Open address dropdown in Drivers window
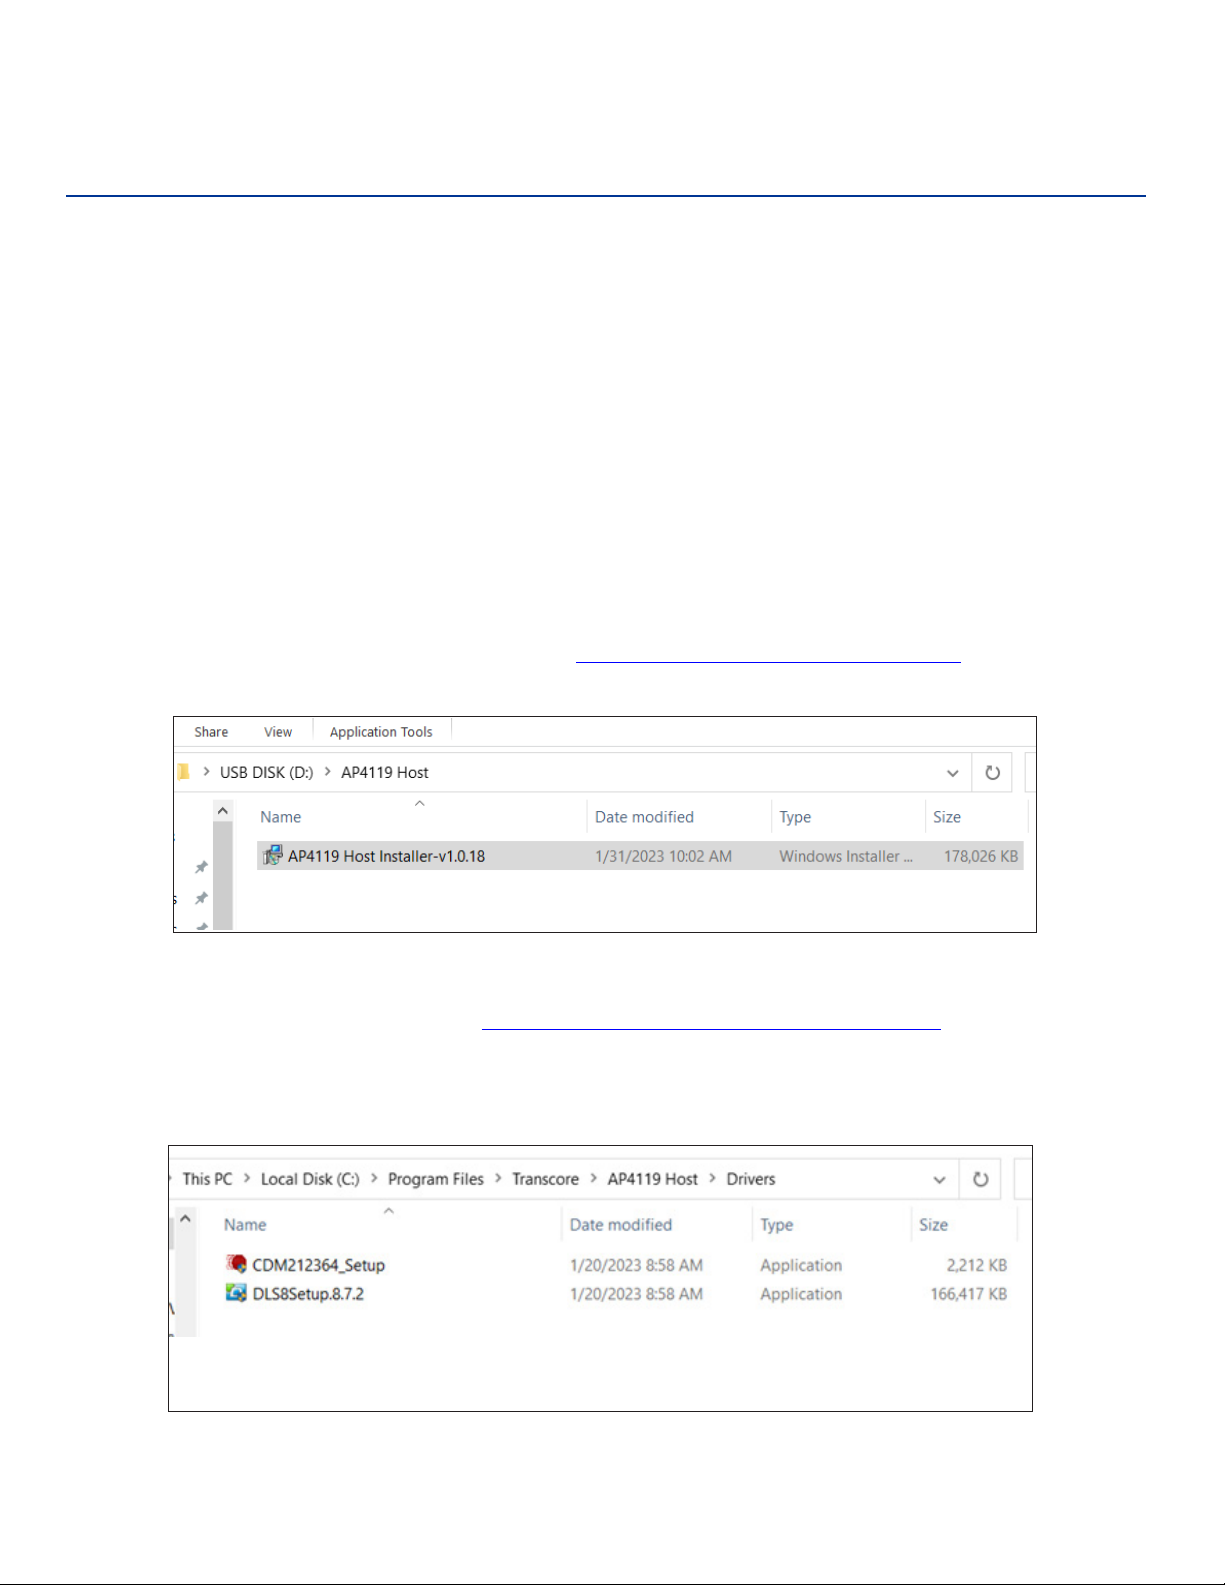 [939, 1180]
